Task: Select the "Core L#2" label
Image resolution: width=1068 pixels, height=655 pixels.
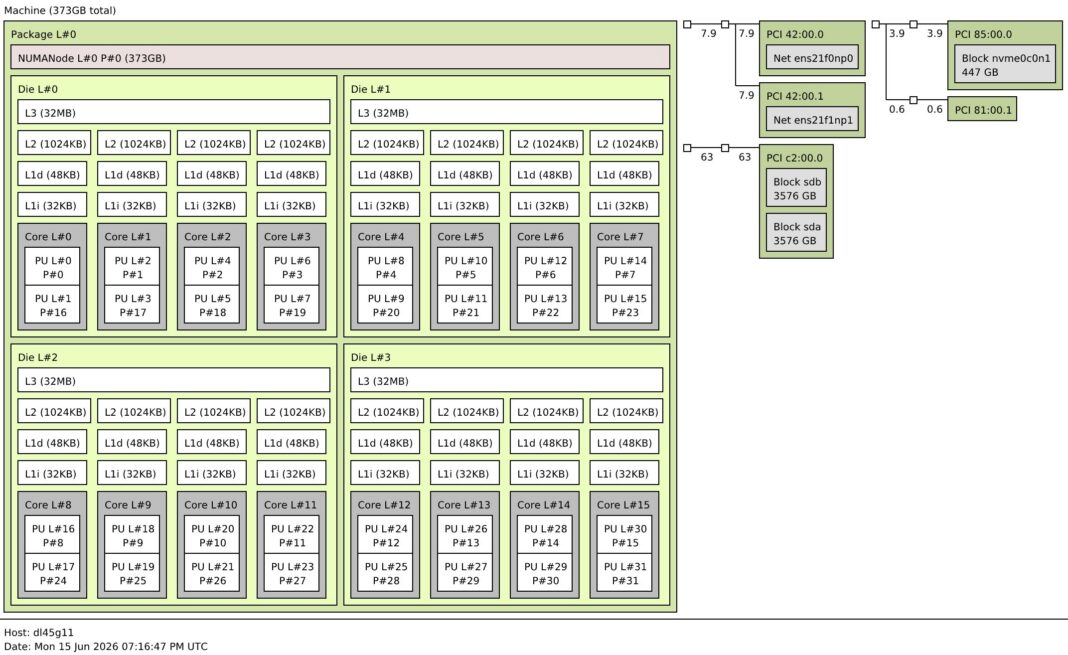Action: tap(207, 237)
